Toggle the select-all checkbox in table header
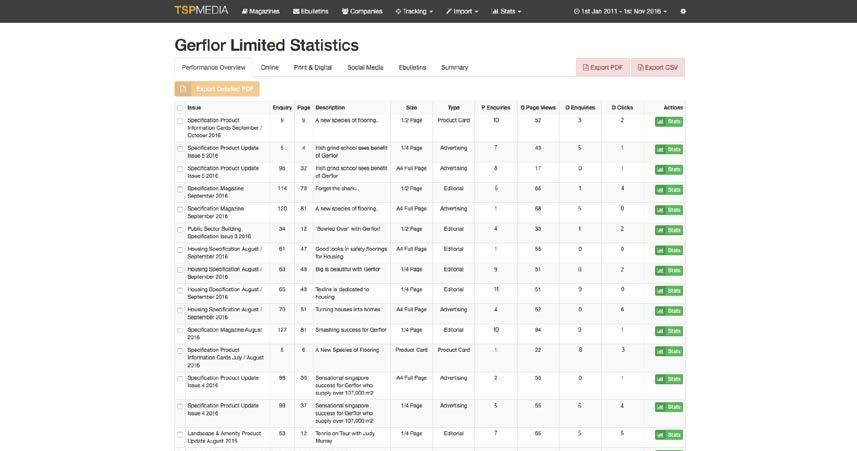 (x=180, y=108)
